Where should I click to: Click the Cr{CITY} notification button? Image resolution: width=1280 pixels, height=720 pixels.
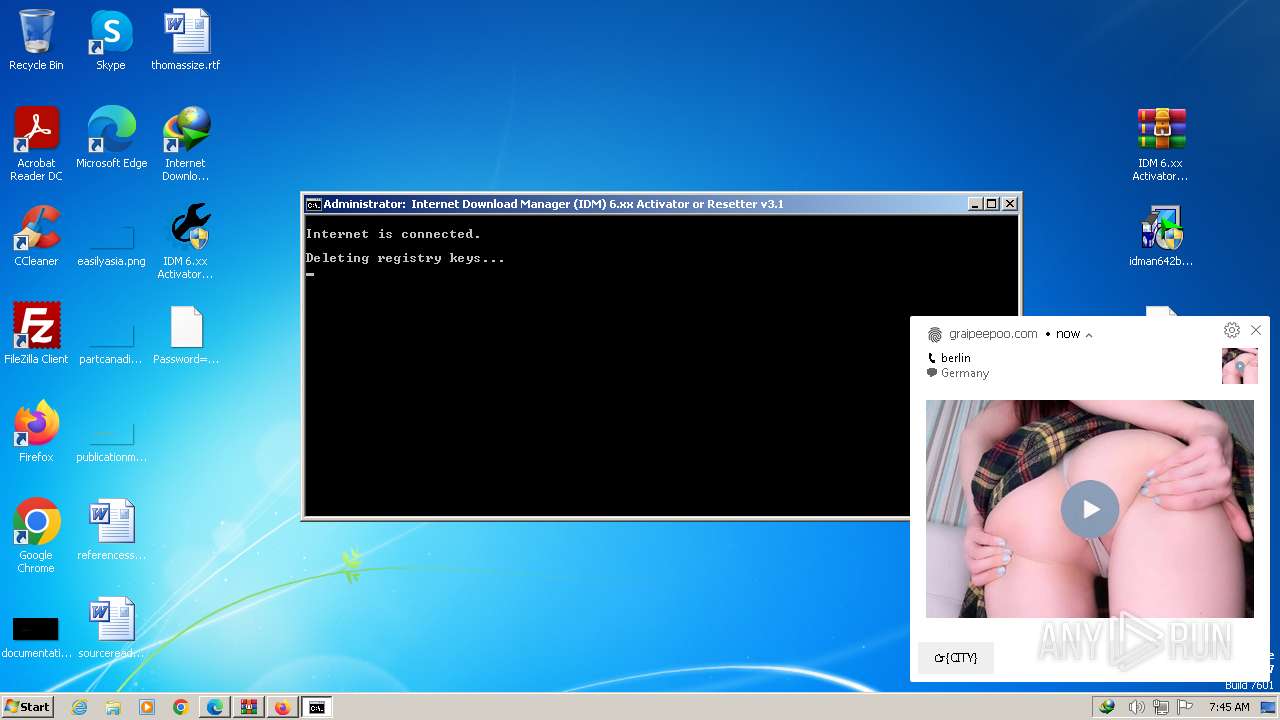(956, 658)
